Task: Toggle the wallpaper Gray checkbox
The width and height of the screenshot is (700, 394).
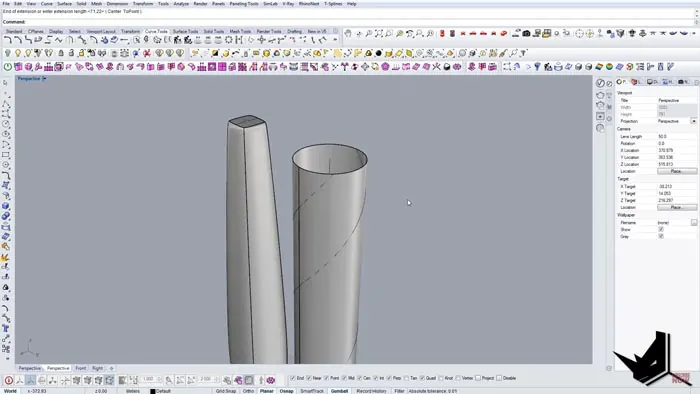Action: click(661, 236)
